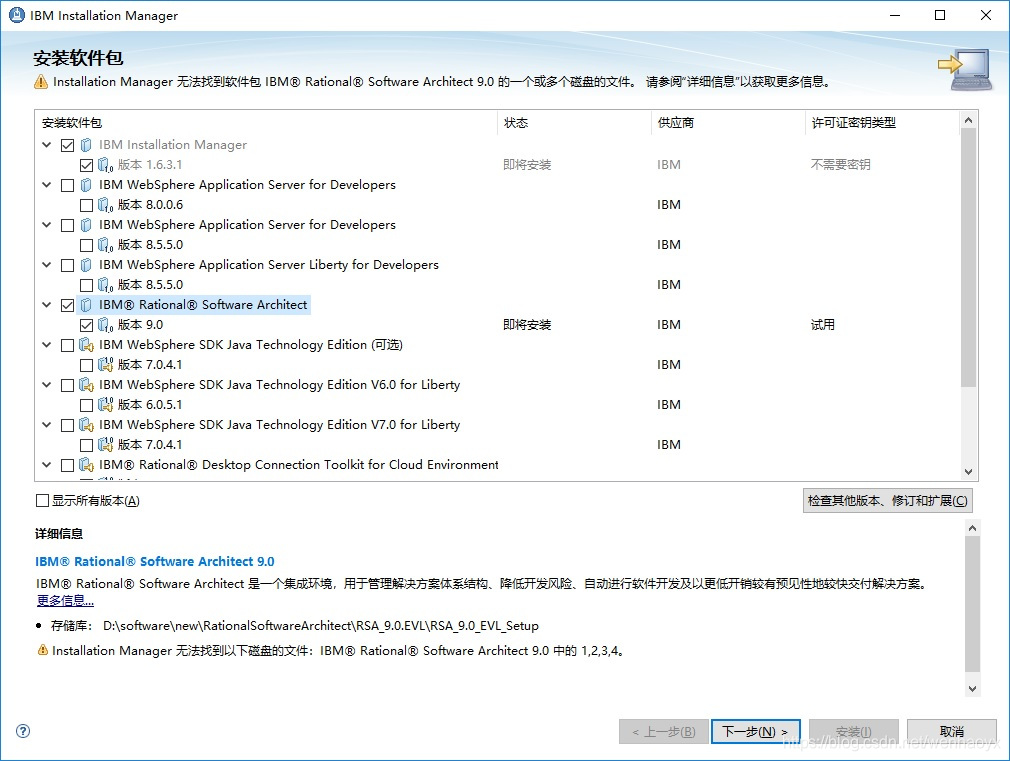Uncheck IBM Installation Manager package checkbox
Image resolution: width=1010 pixels, height=761 pixels.
tap(68, 146)
